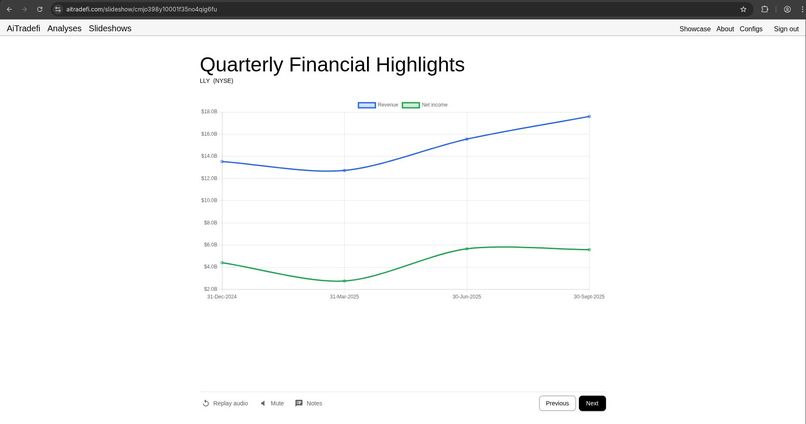View site information icon in address bar
806x424 pixels.
point(58,9)
